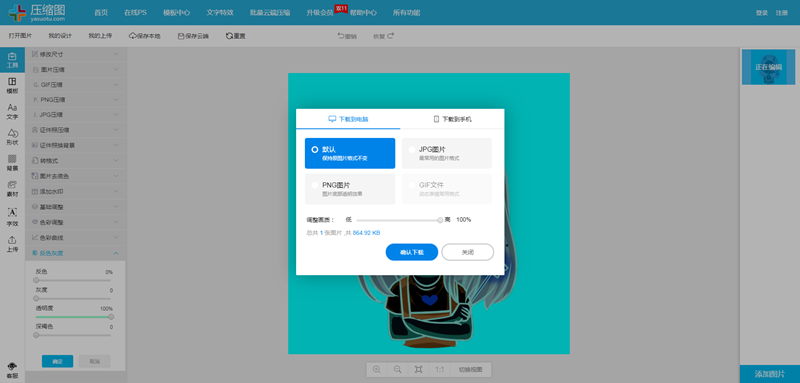800x383 pixels.
Task: Open 批量云端压缩 batch cloud compression
Action: click(x=270, y=13)
